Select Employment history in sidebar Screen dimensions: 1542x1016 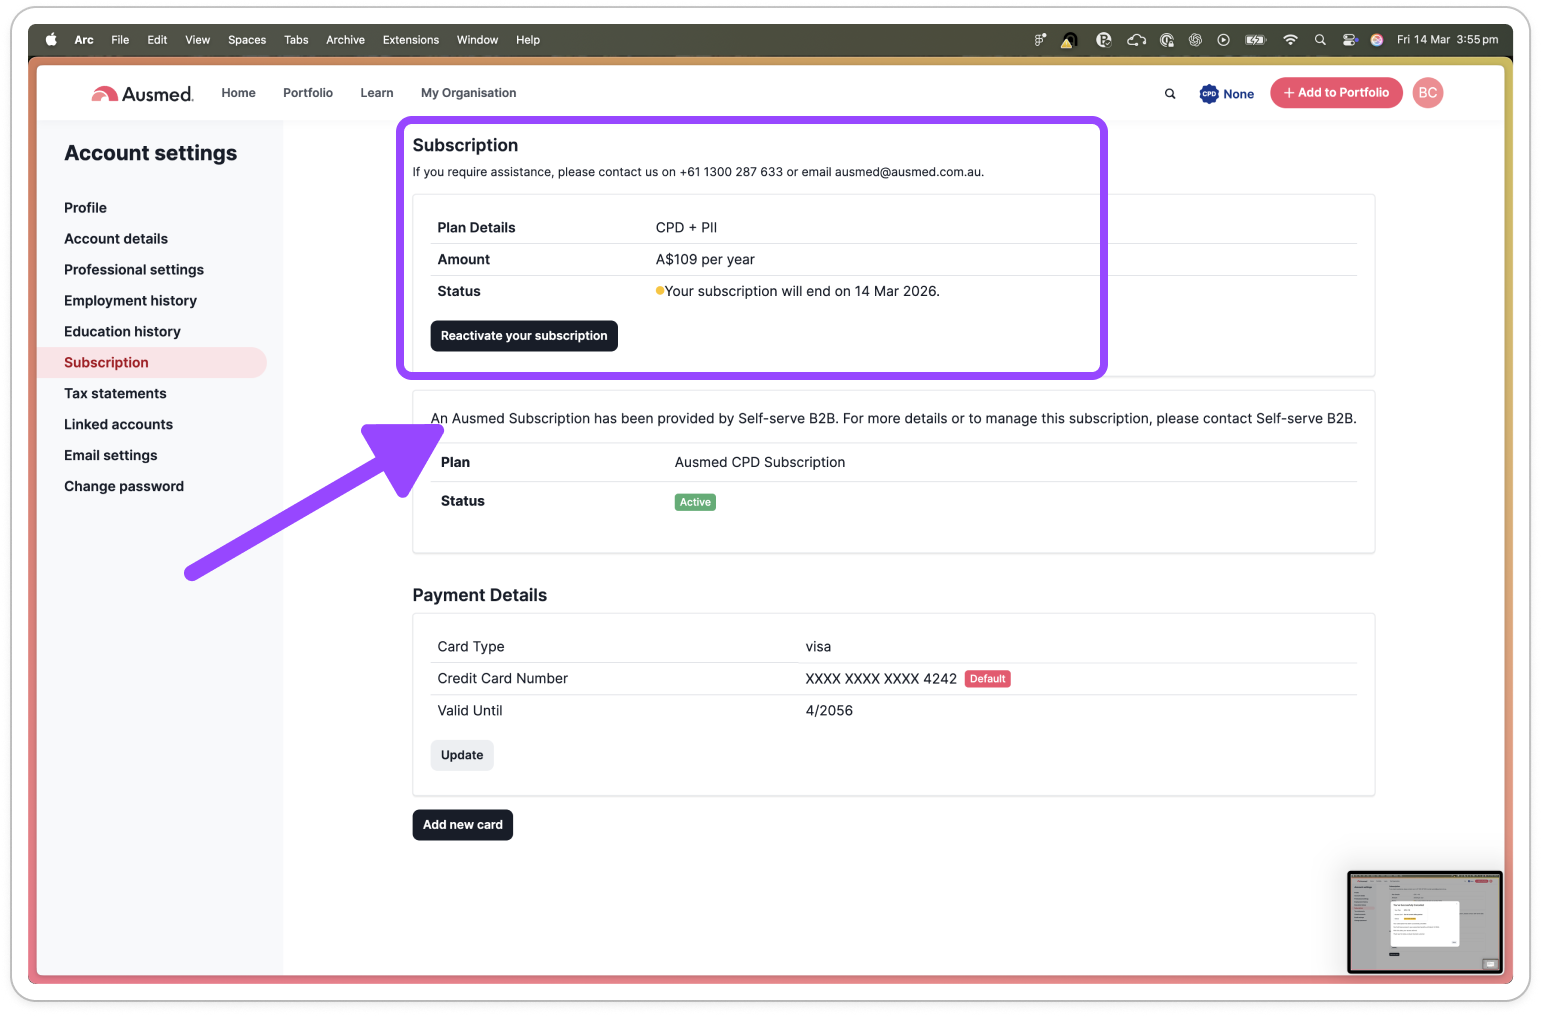(130, 301)
